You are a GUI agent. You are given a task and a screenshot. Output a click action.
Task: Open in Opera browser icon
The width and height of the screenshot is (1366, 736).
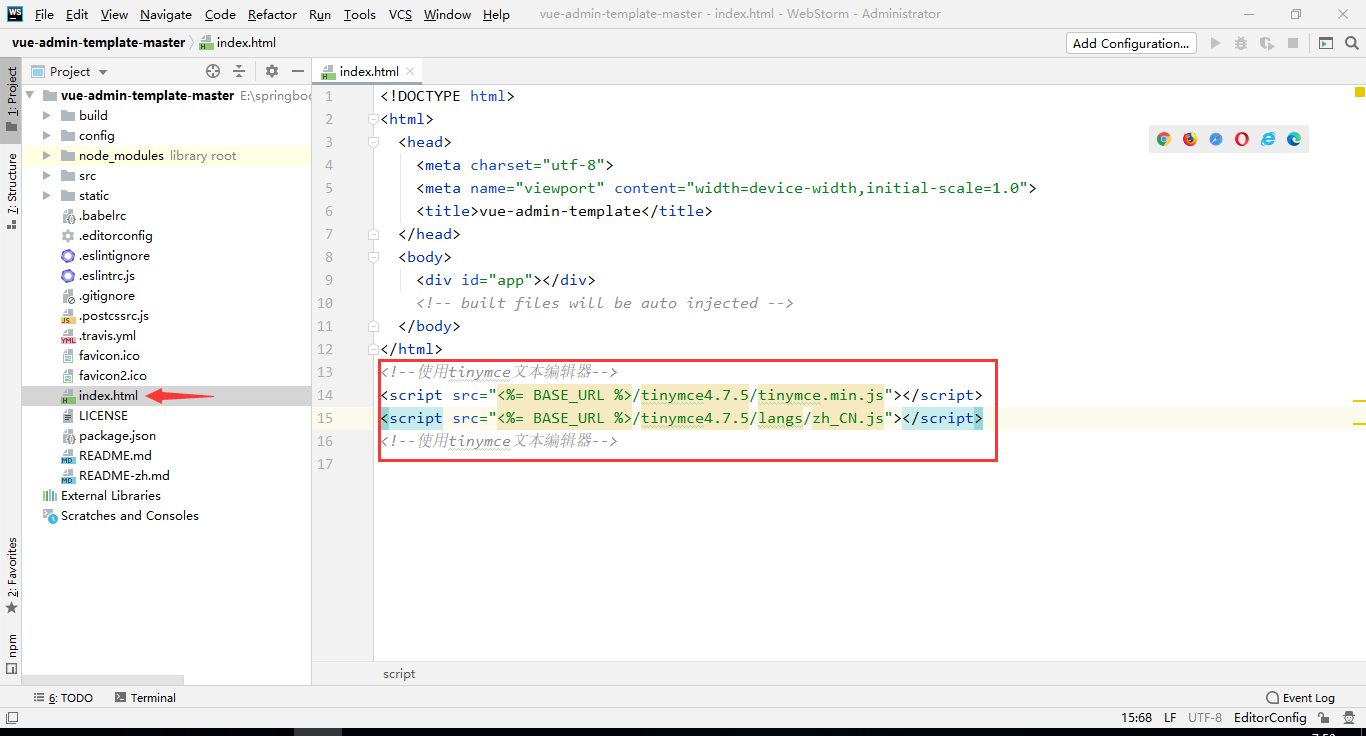[x=1242, y=139]
